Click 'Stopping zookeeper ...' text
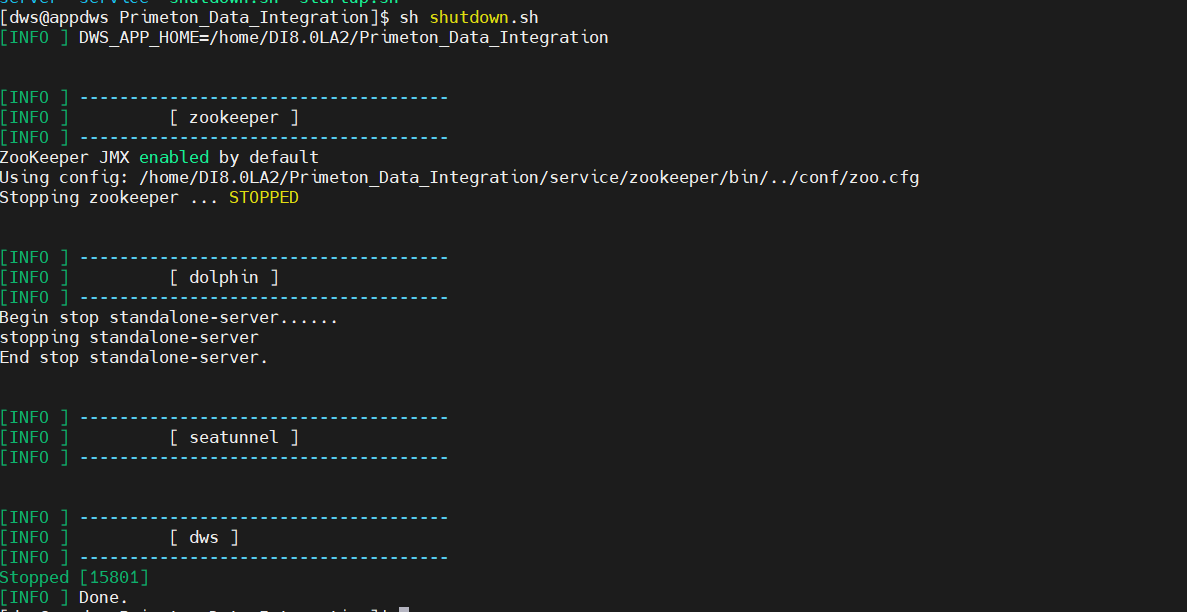 [x=110, y=198]
